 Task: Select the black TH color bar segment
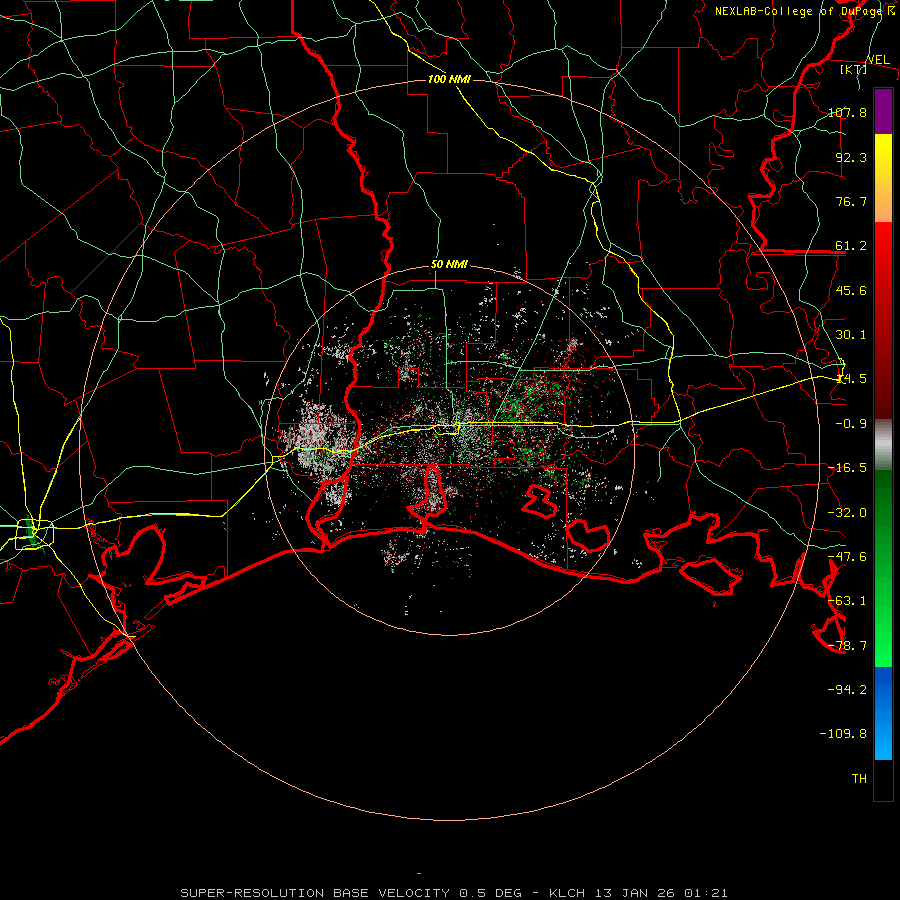tap(883, 780)
